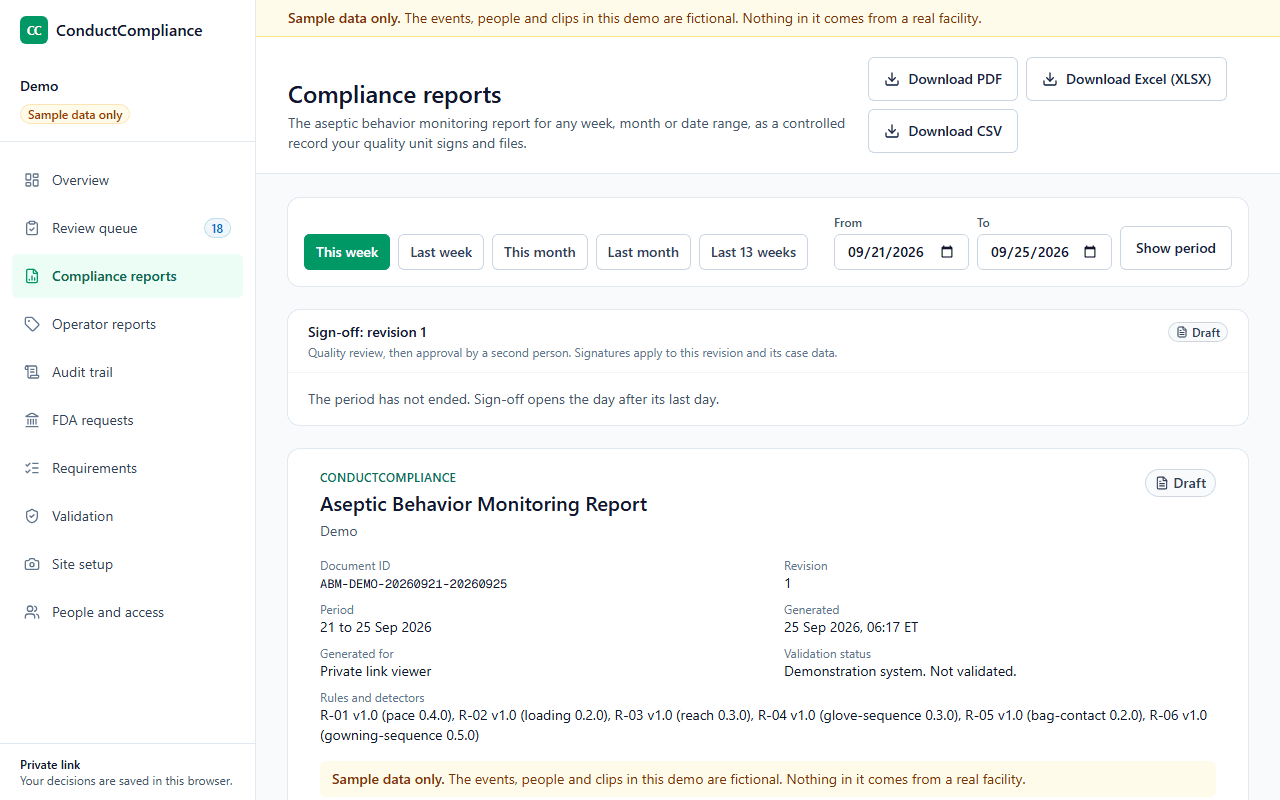Select the Last month period
1280x800 pixels.
coord(643,252)
